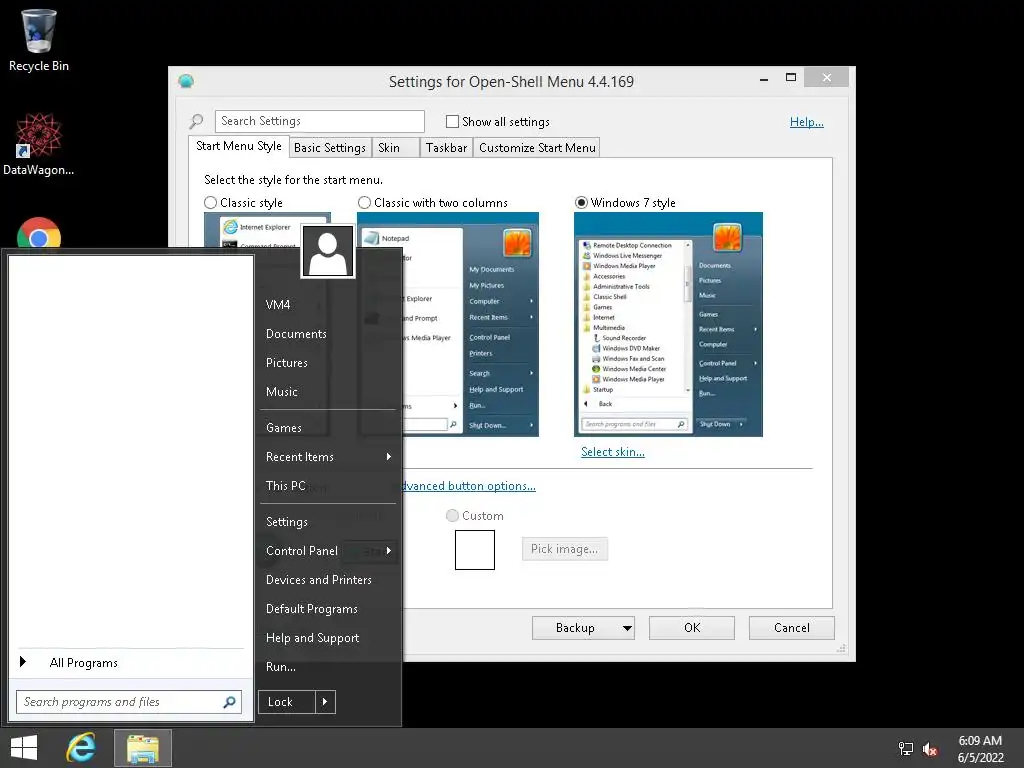Click the Search programs and files field
This screenshot has width=1024, height=768.
pos(129,702)
